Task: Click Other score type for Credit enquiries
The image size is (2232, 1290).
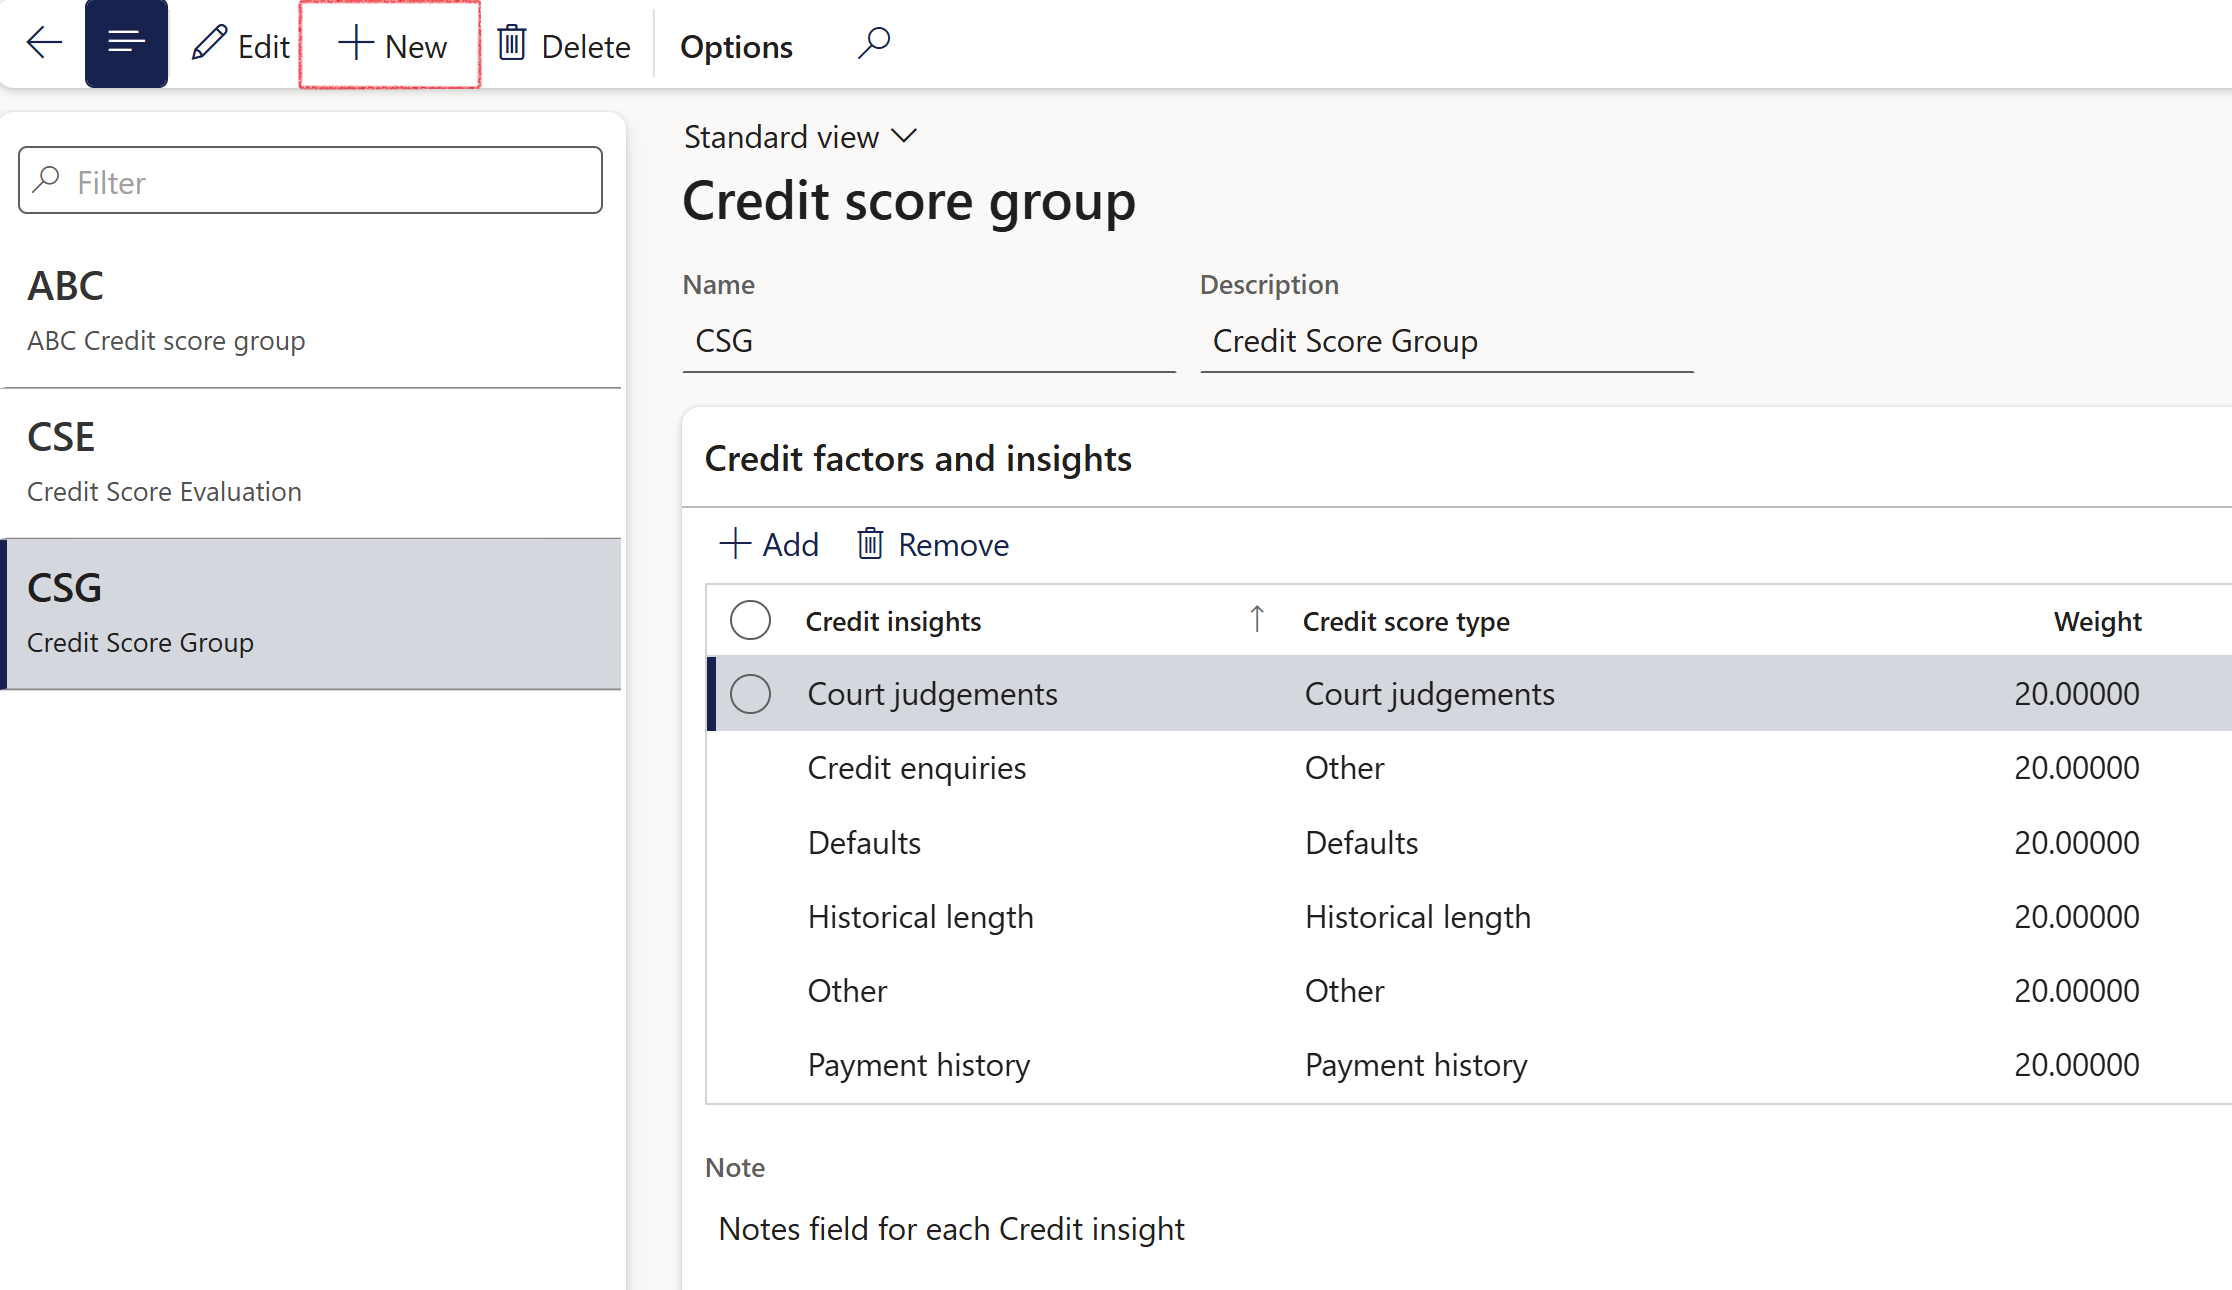Action: click(x=1344, y=768)
